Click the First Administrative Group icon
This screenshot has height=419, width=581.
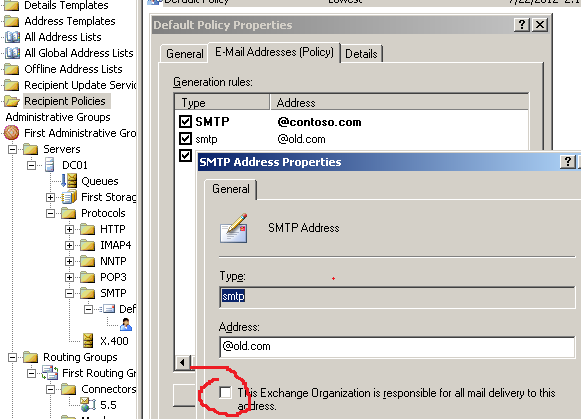tap(11, 133)
